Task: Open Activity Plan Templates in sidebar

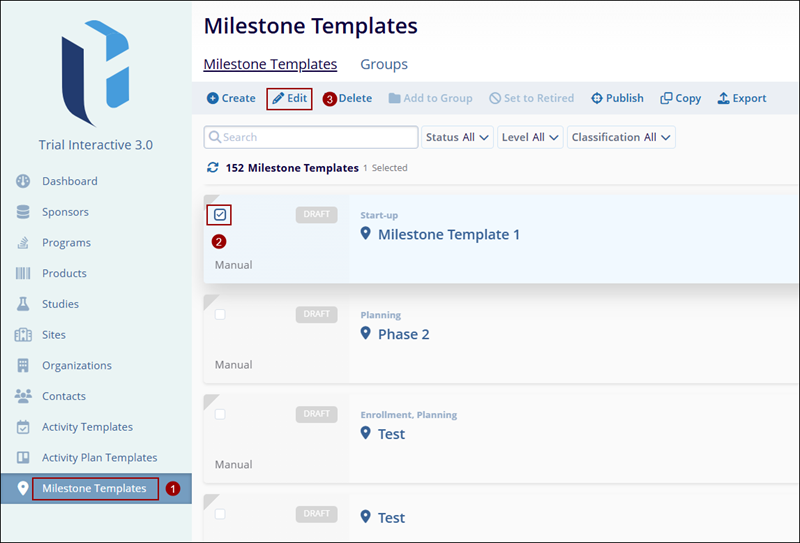Action: [99, 457]
